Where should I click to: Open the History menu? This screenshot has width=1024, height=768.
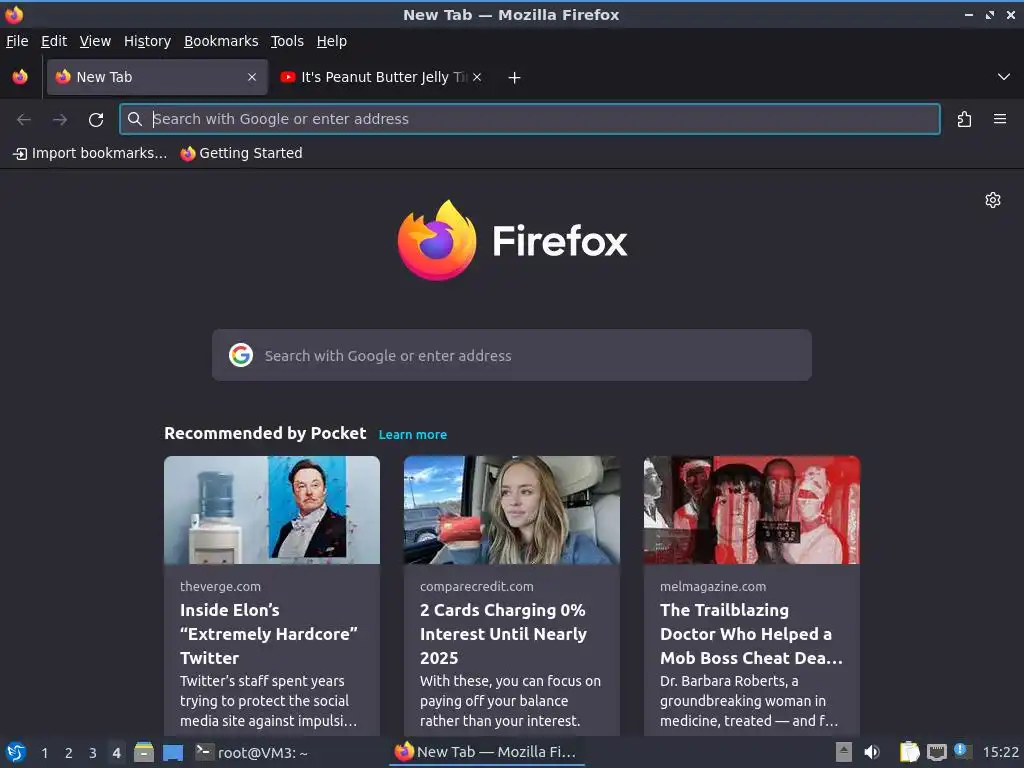(x=147, y=41)
